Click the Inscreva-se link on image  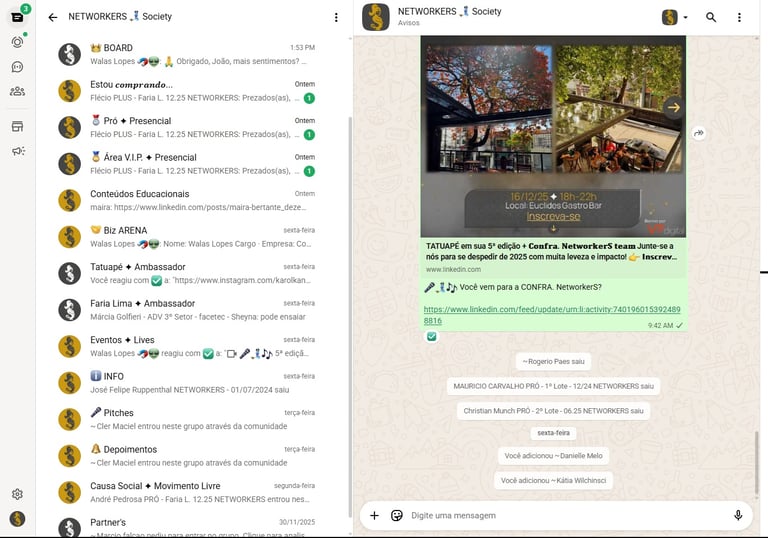[553, 216]
